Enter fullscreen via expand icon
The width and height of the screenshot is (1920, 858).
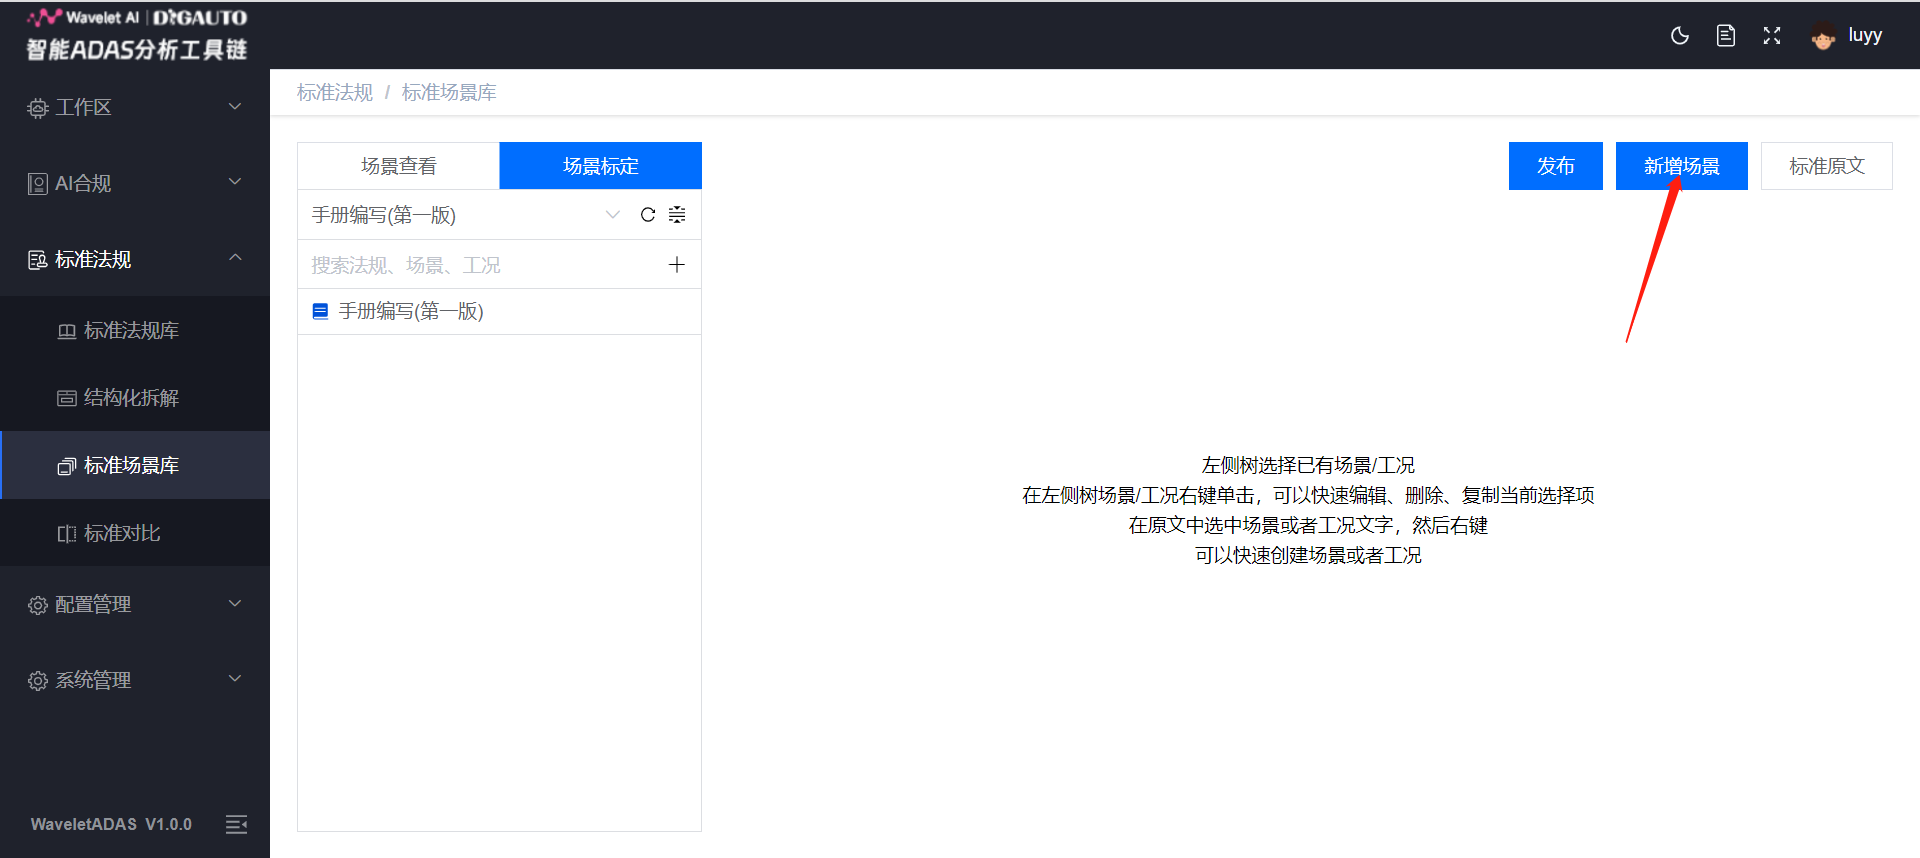[1772, 36]
